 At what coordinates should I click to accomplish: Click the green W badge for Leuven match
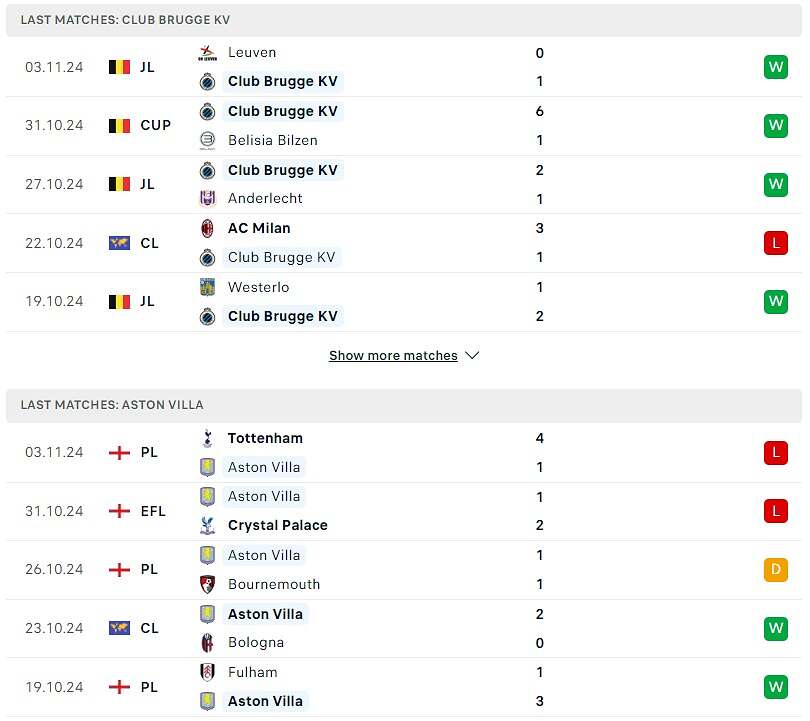pyautogui.click(x=775, y=67)
